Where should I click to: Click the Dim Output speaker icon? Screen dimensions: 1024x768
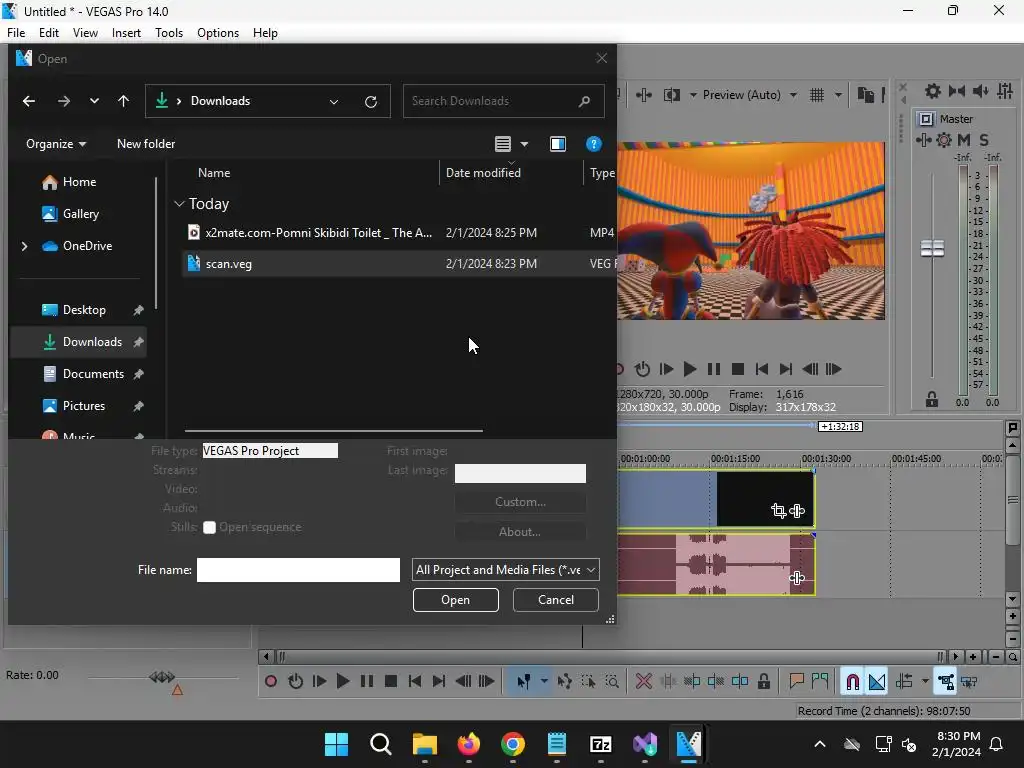click(x=980, y=91)
